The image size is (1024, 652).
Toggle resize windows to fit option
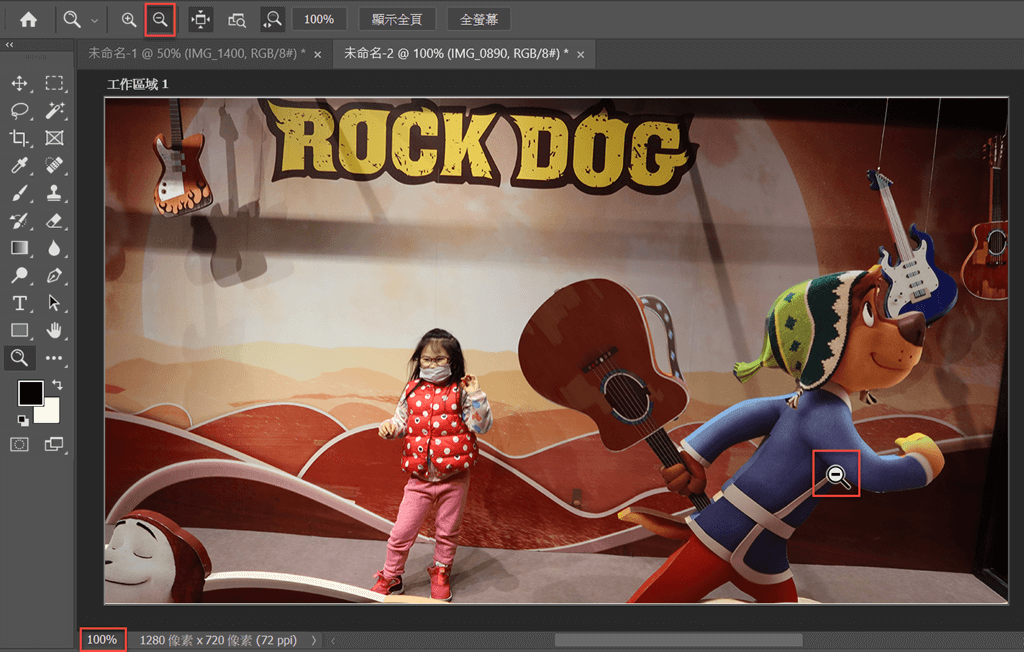coord(200,20)
